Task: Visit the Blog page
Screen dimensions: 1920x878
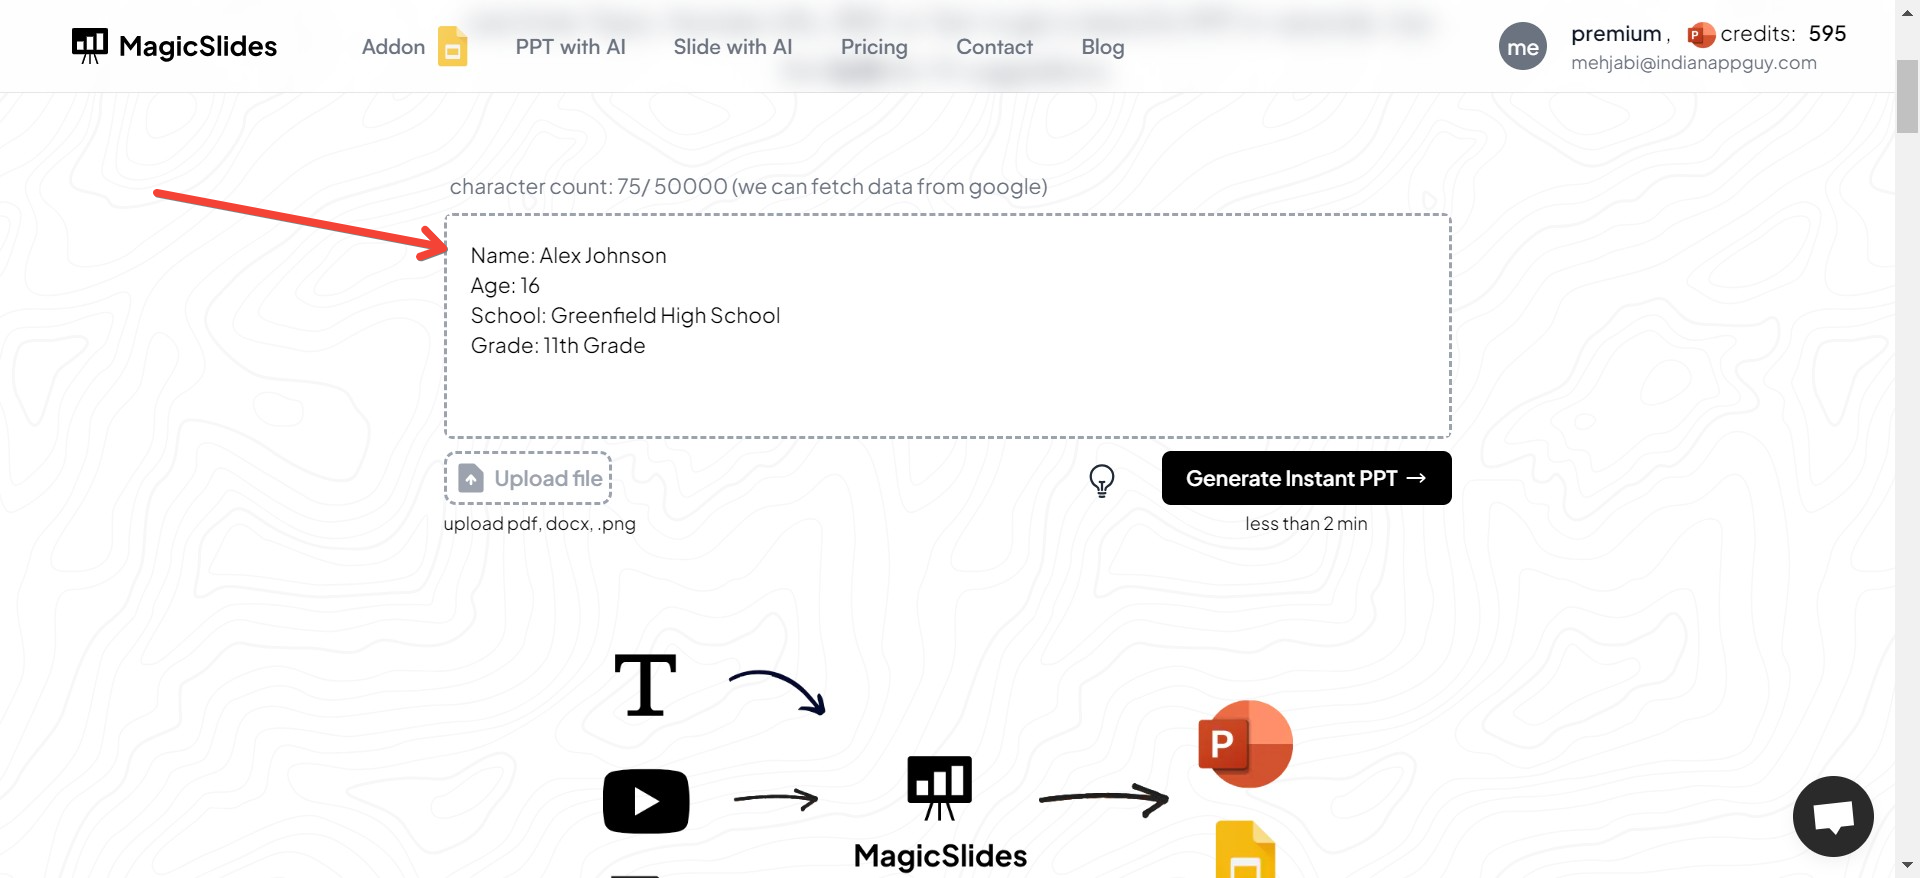Action: pyautogui.click(x=1103, y=47)
